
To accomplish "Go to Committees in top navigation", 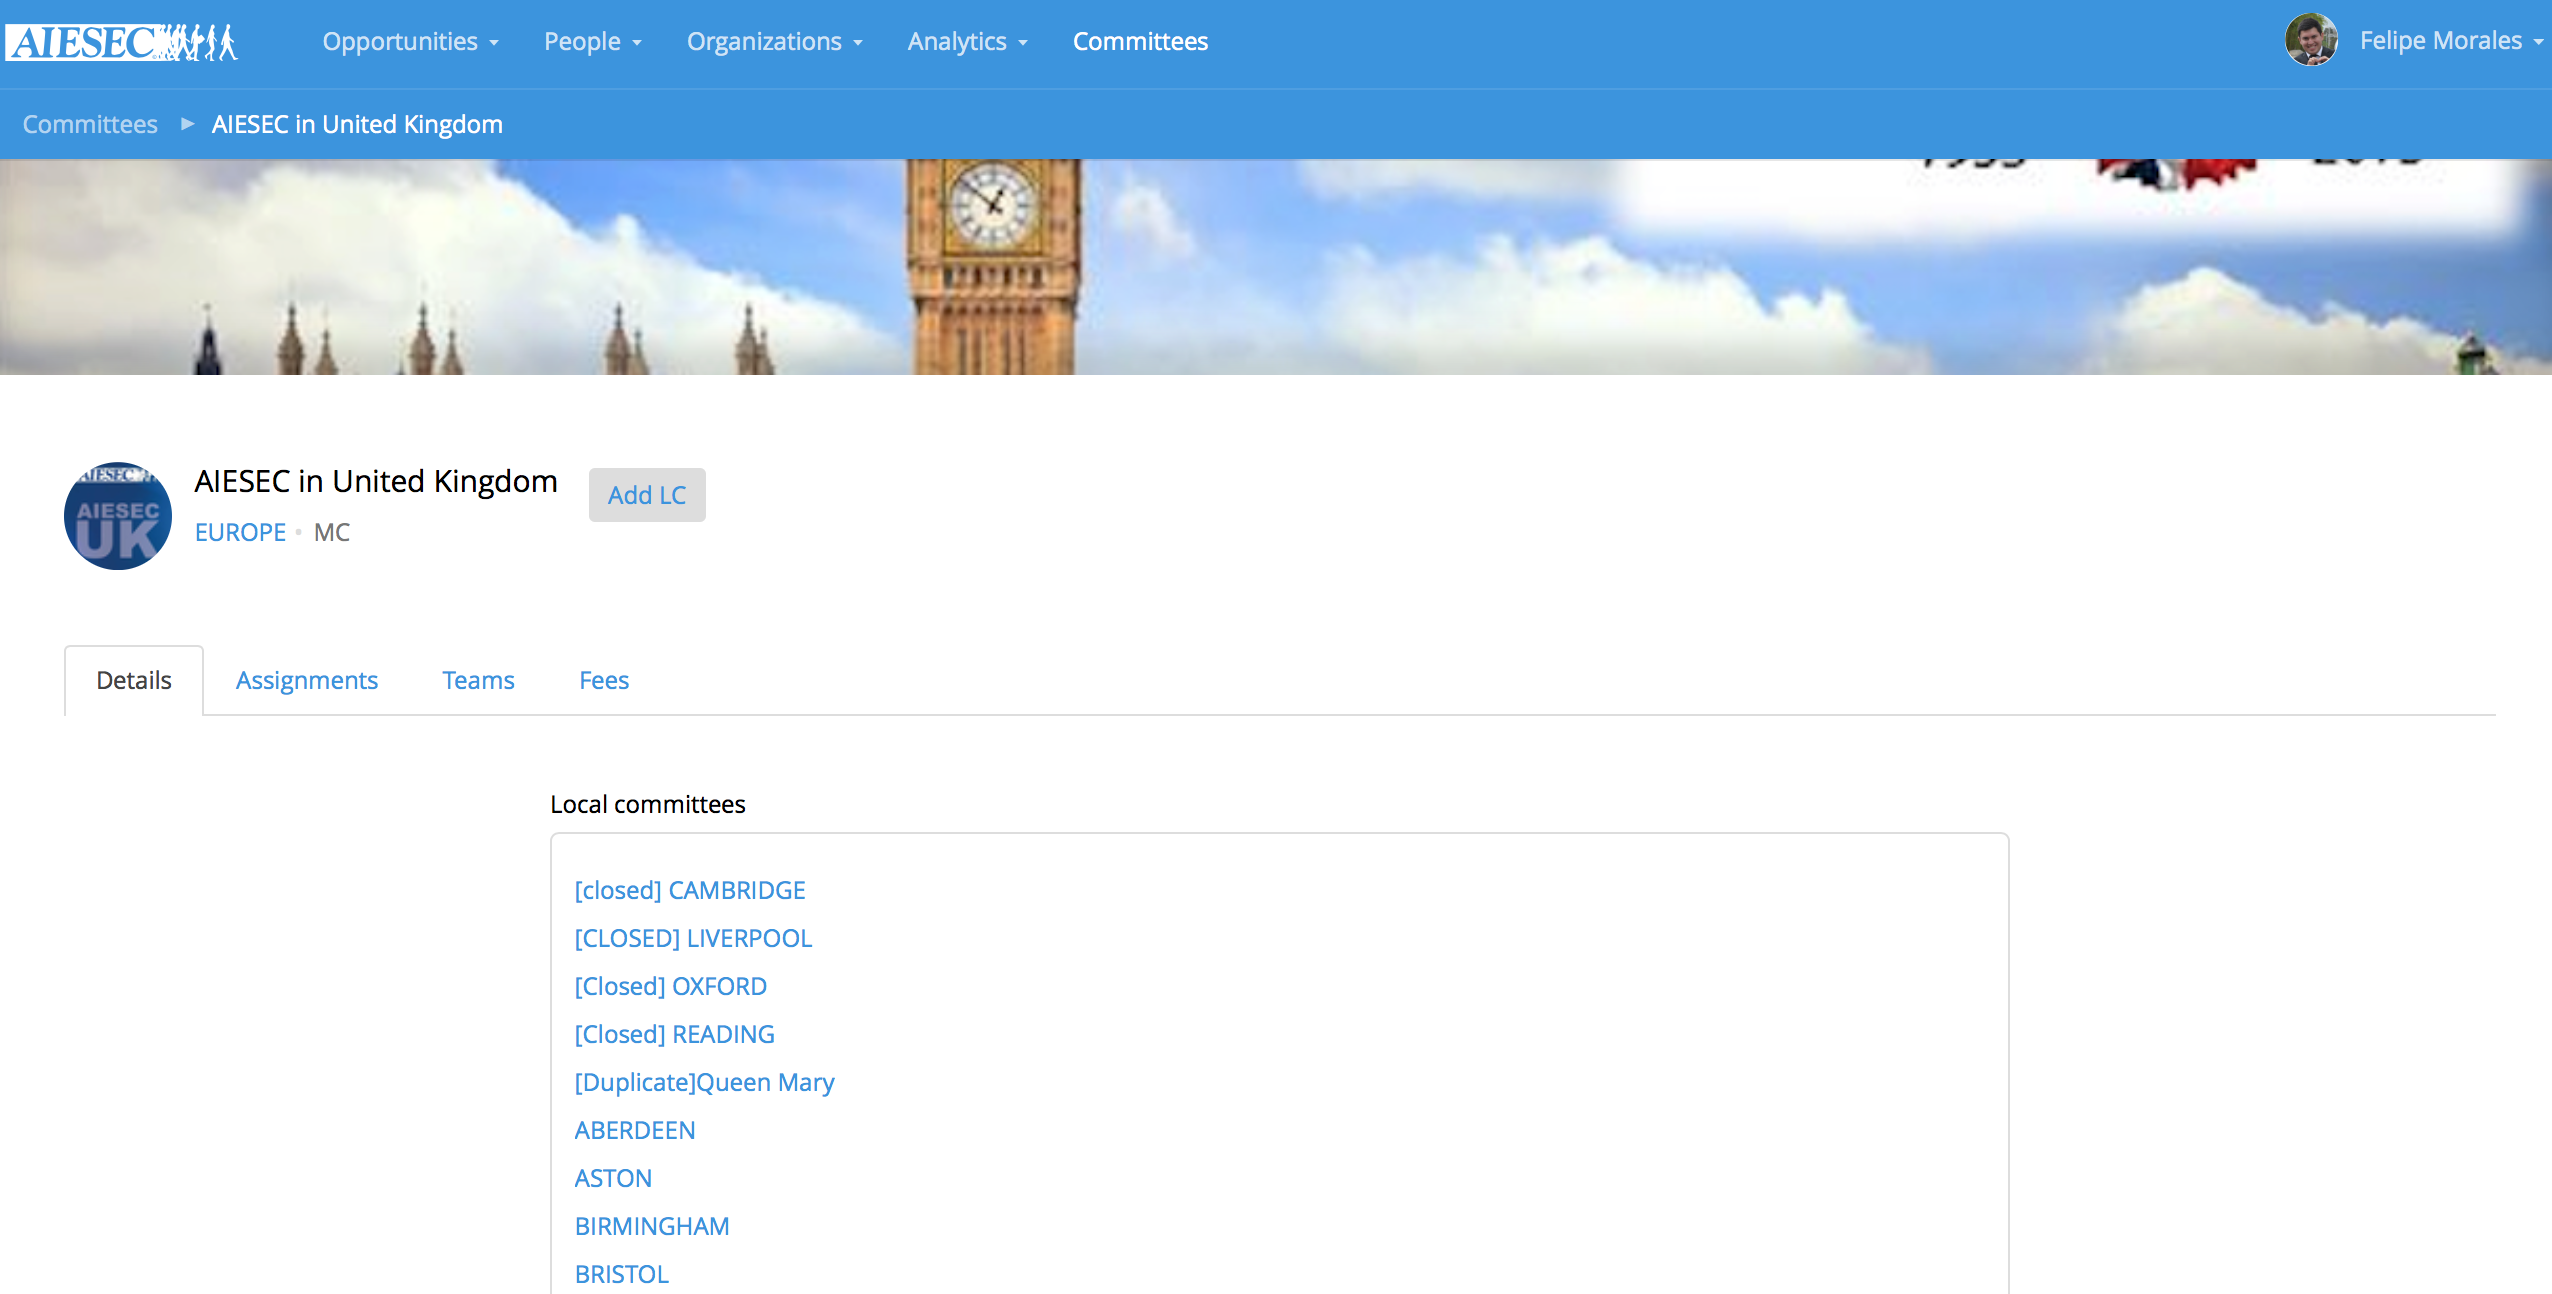I will click(1140, 42).
